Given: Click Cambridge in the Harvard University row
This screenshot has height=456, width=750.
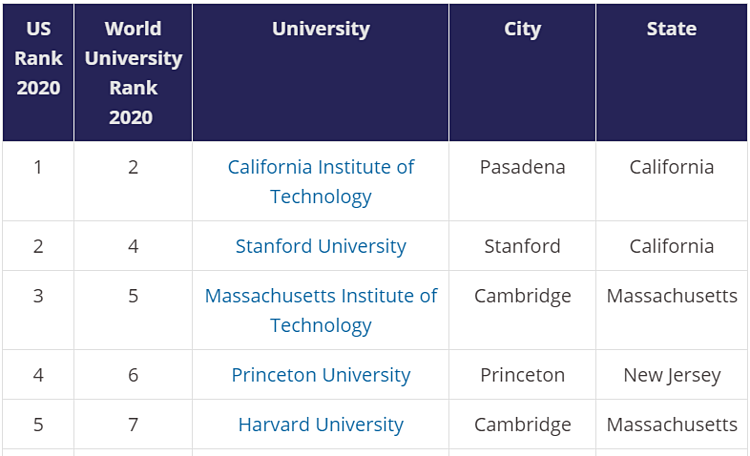Looking at the screenshot, I should pyautogui.click(x=522, y=425).
